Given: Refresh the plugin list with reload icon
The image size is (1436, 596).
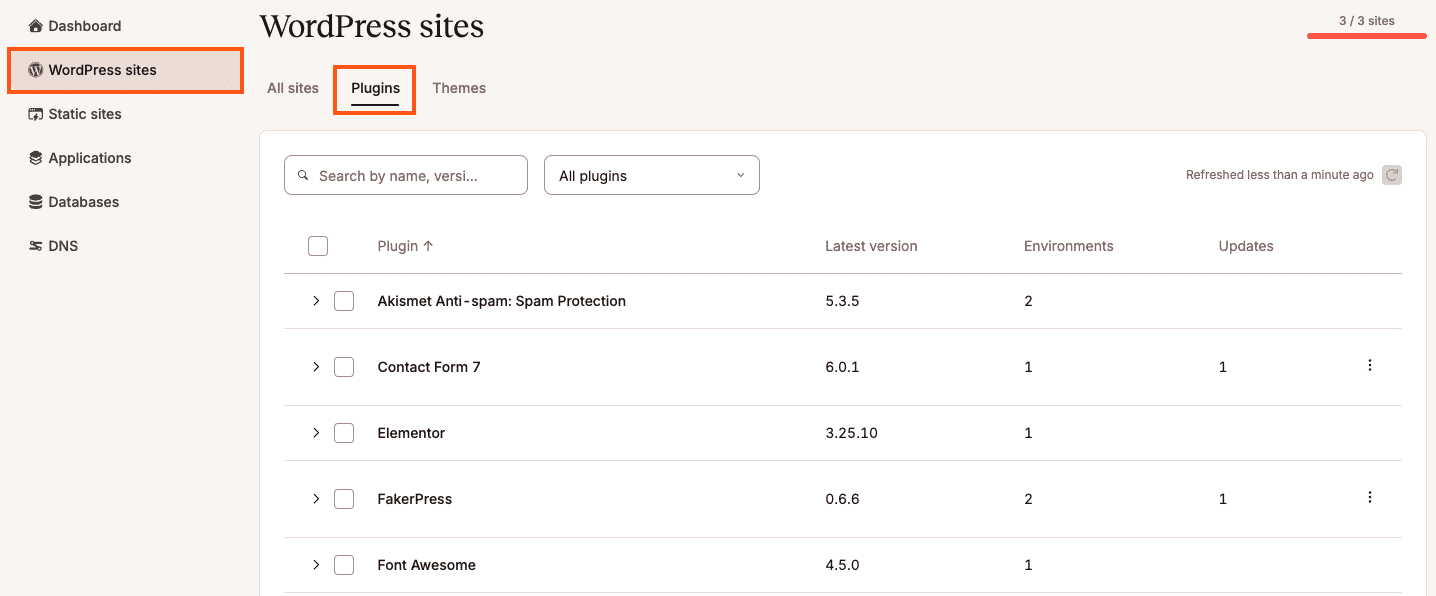Looking at the screenshot, I should click(x=1391, y=175).
